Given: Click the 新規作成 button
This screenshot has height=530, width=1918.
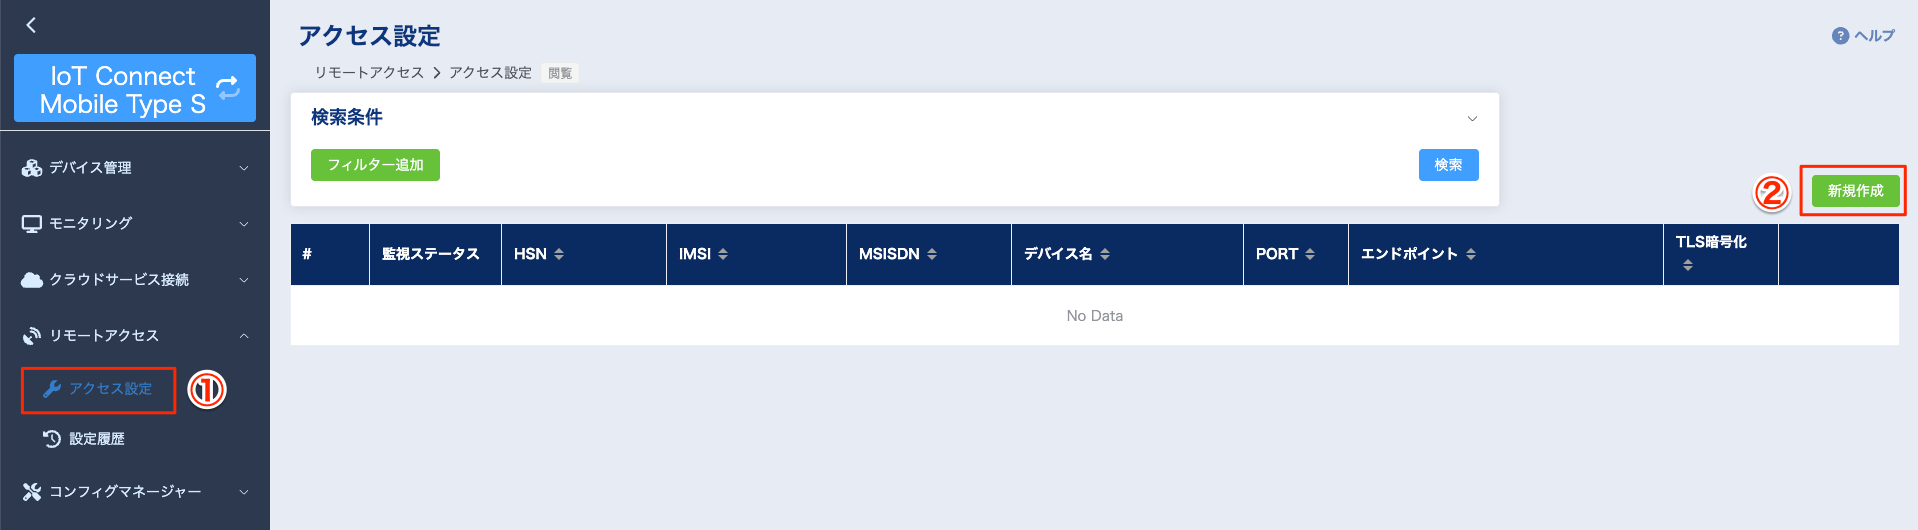Looking at the screenshot, I should coord(1855,191).
